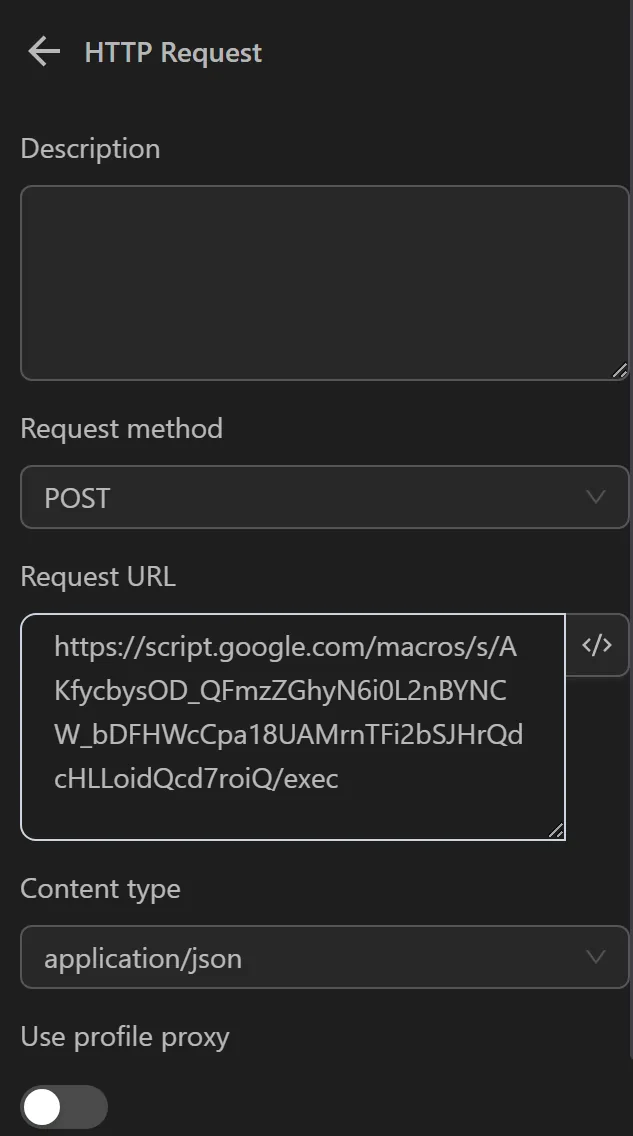Click the back arrow to exit HTTP Request

tap(42, 51)
